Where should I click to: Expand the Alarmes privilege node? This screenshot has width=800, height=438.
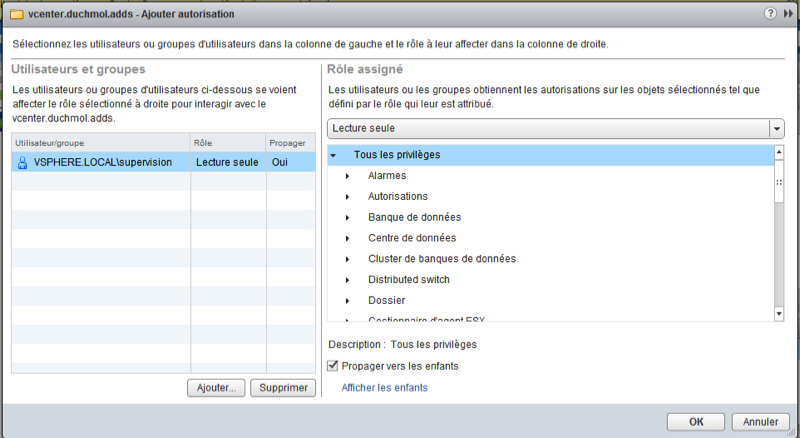point(347,176)
